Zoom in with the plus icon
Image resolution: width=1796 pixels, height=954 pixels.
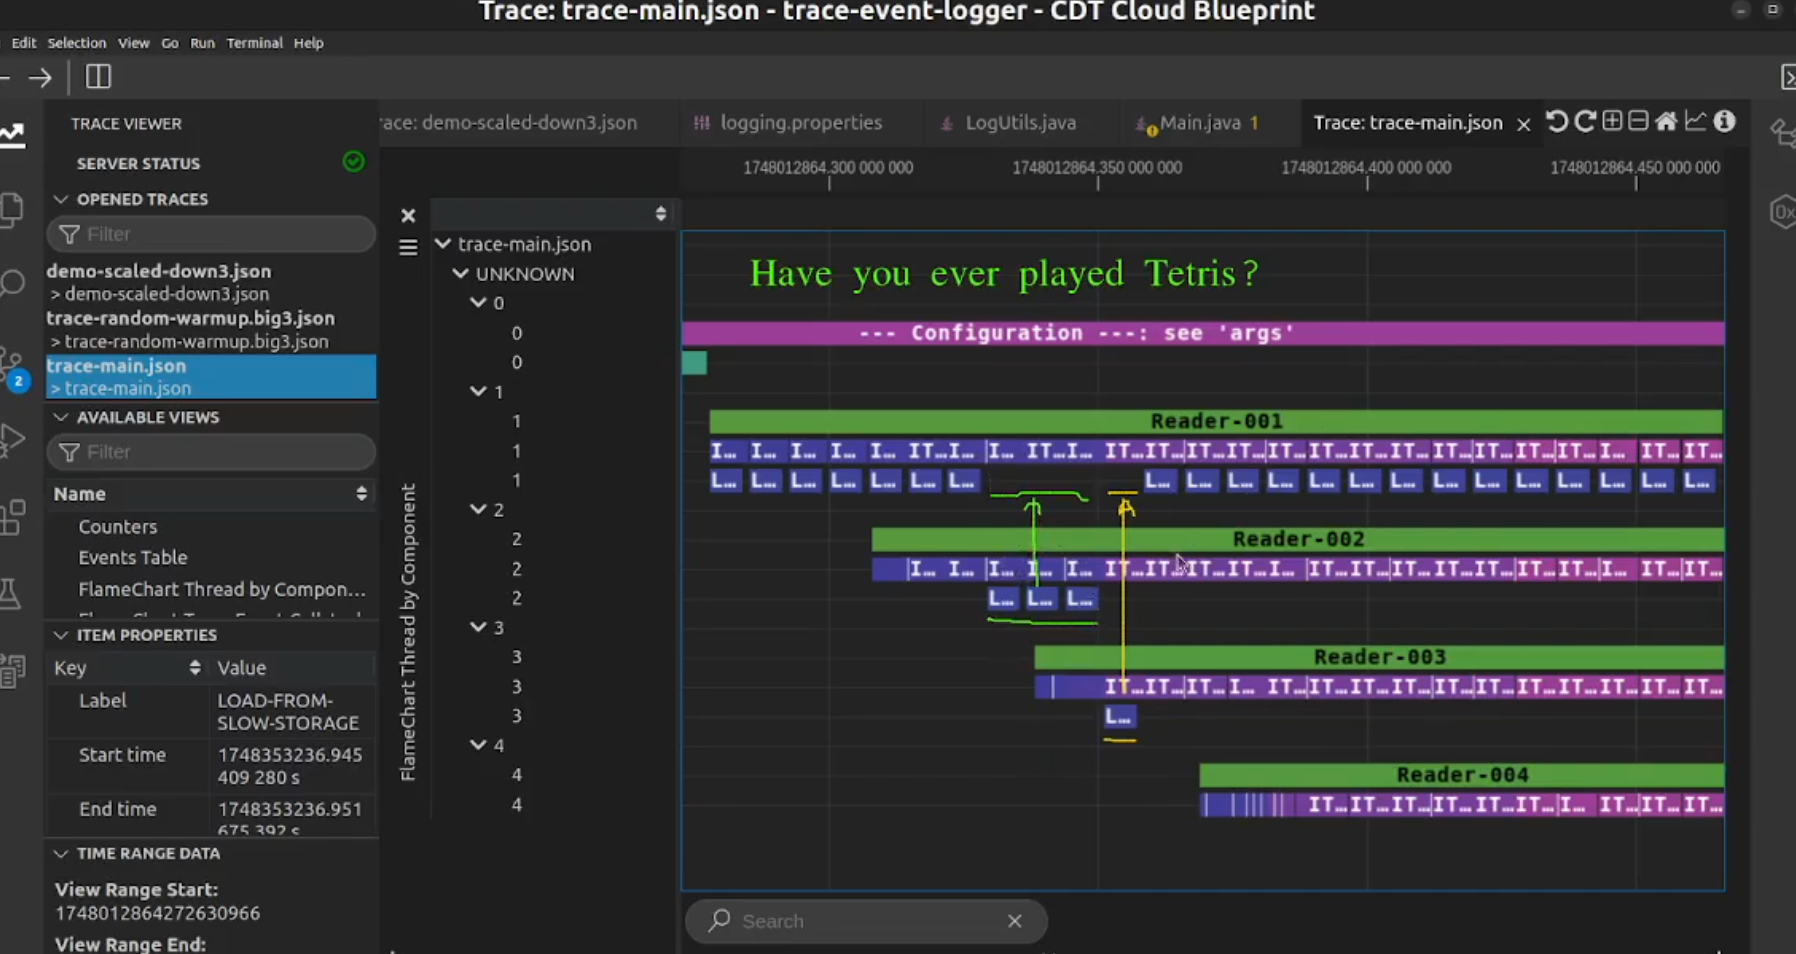[1612, 122]
